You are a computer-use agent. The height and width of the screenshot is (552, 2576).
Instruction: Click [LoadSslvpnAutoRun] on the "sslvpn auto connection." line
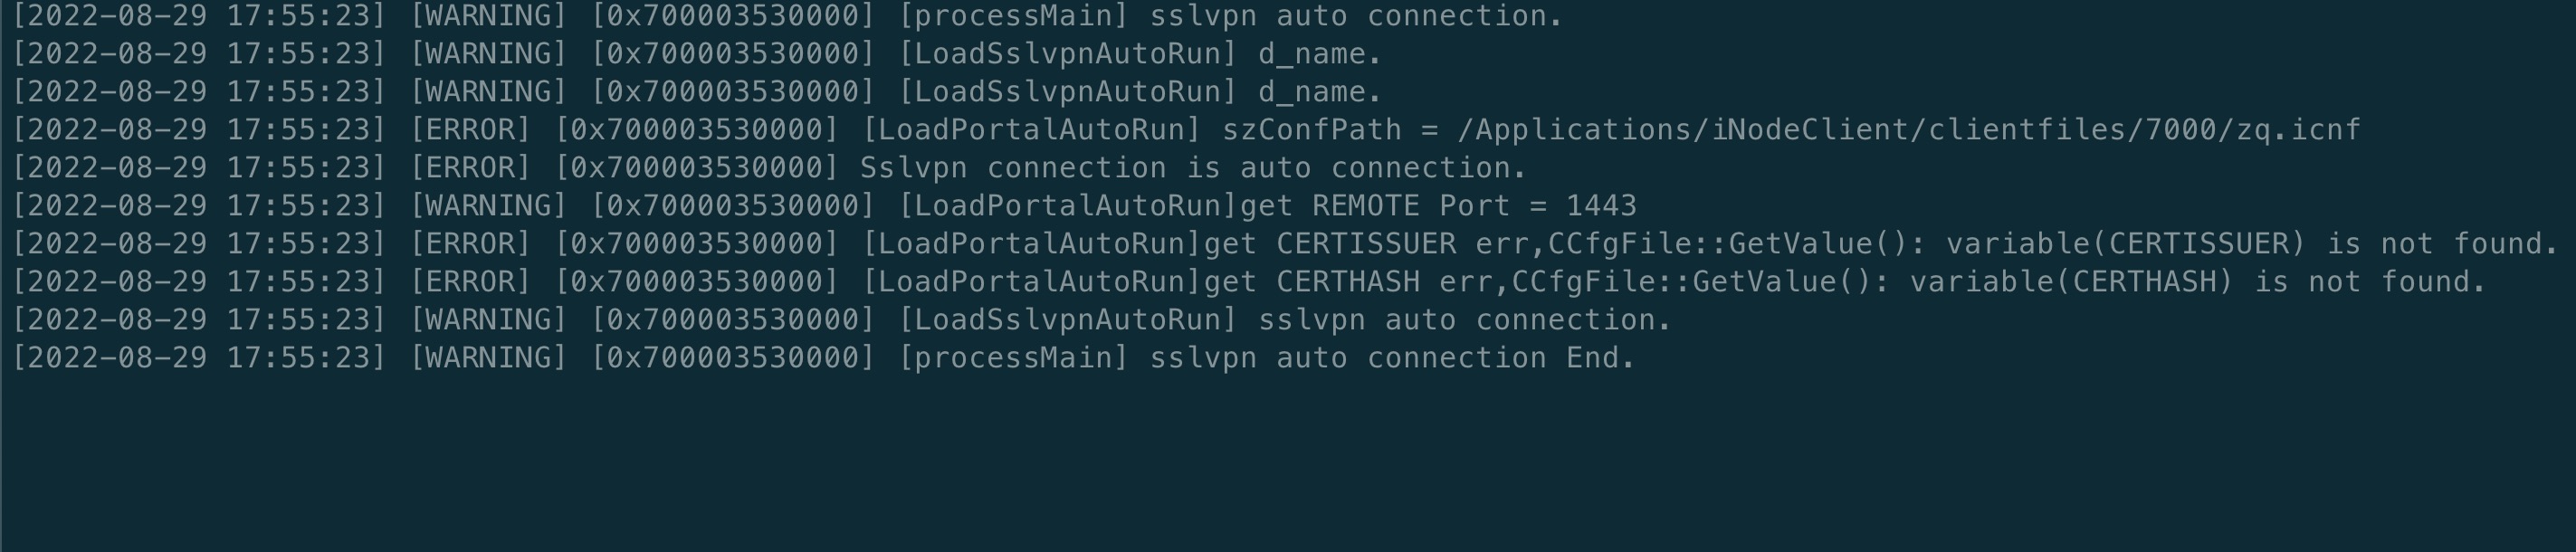(x=1067, y=320)
